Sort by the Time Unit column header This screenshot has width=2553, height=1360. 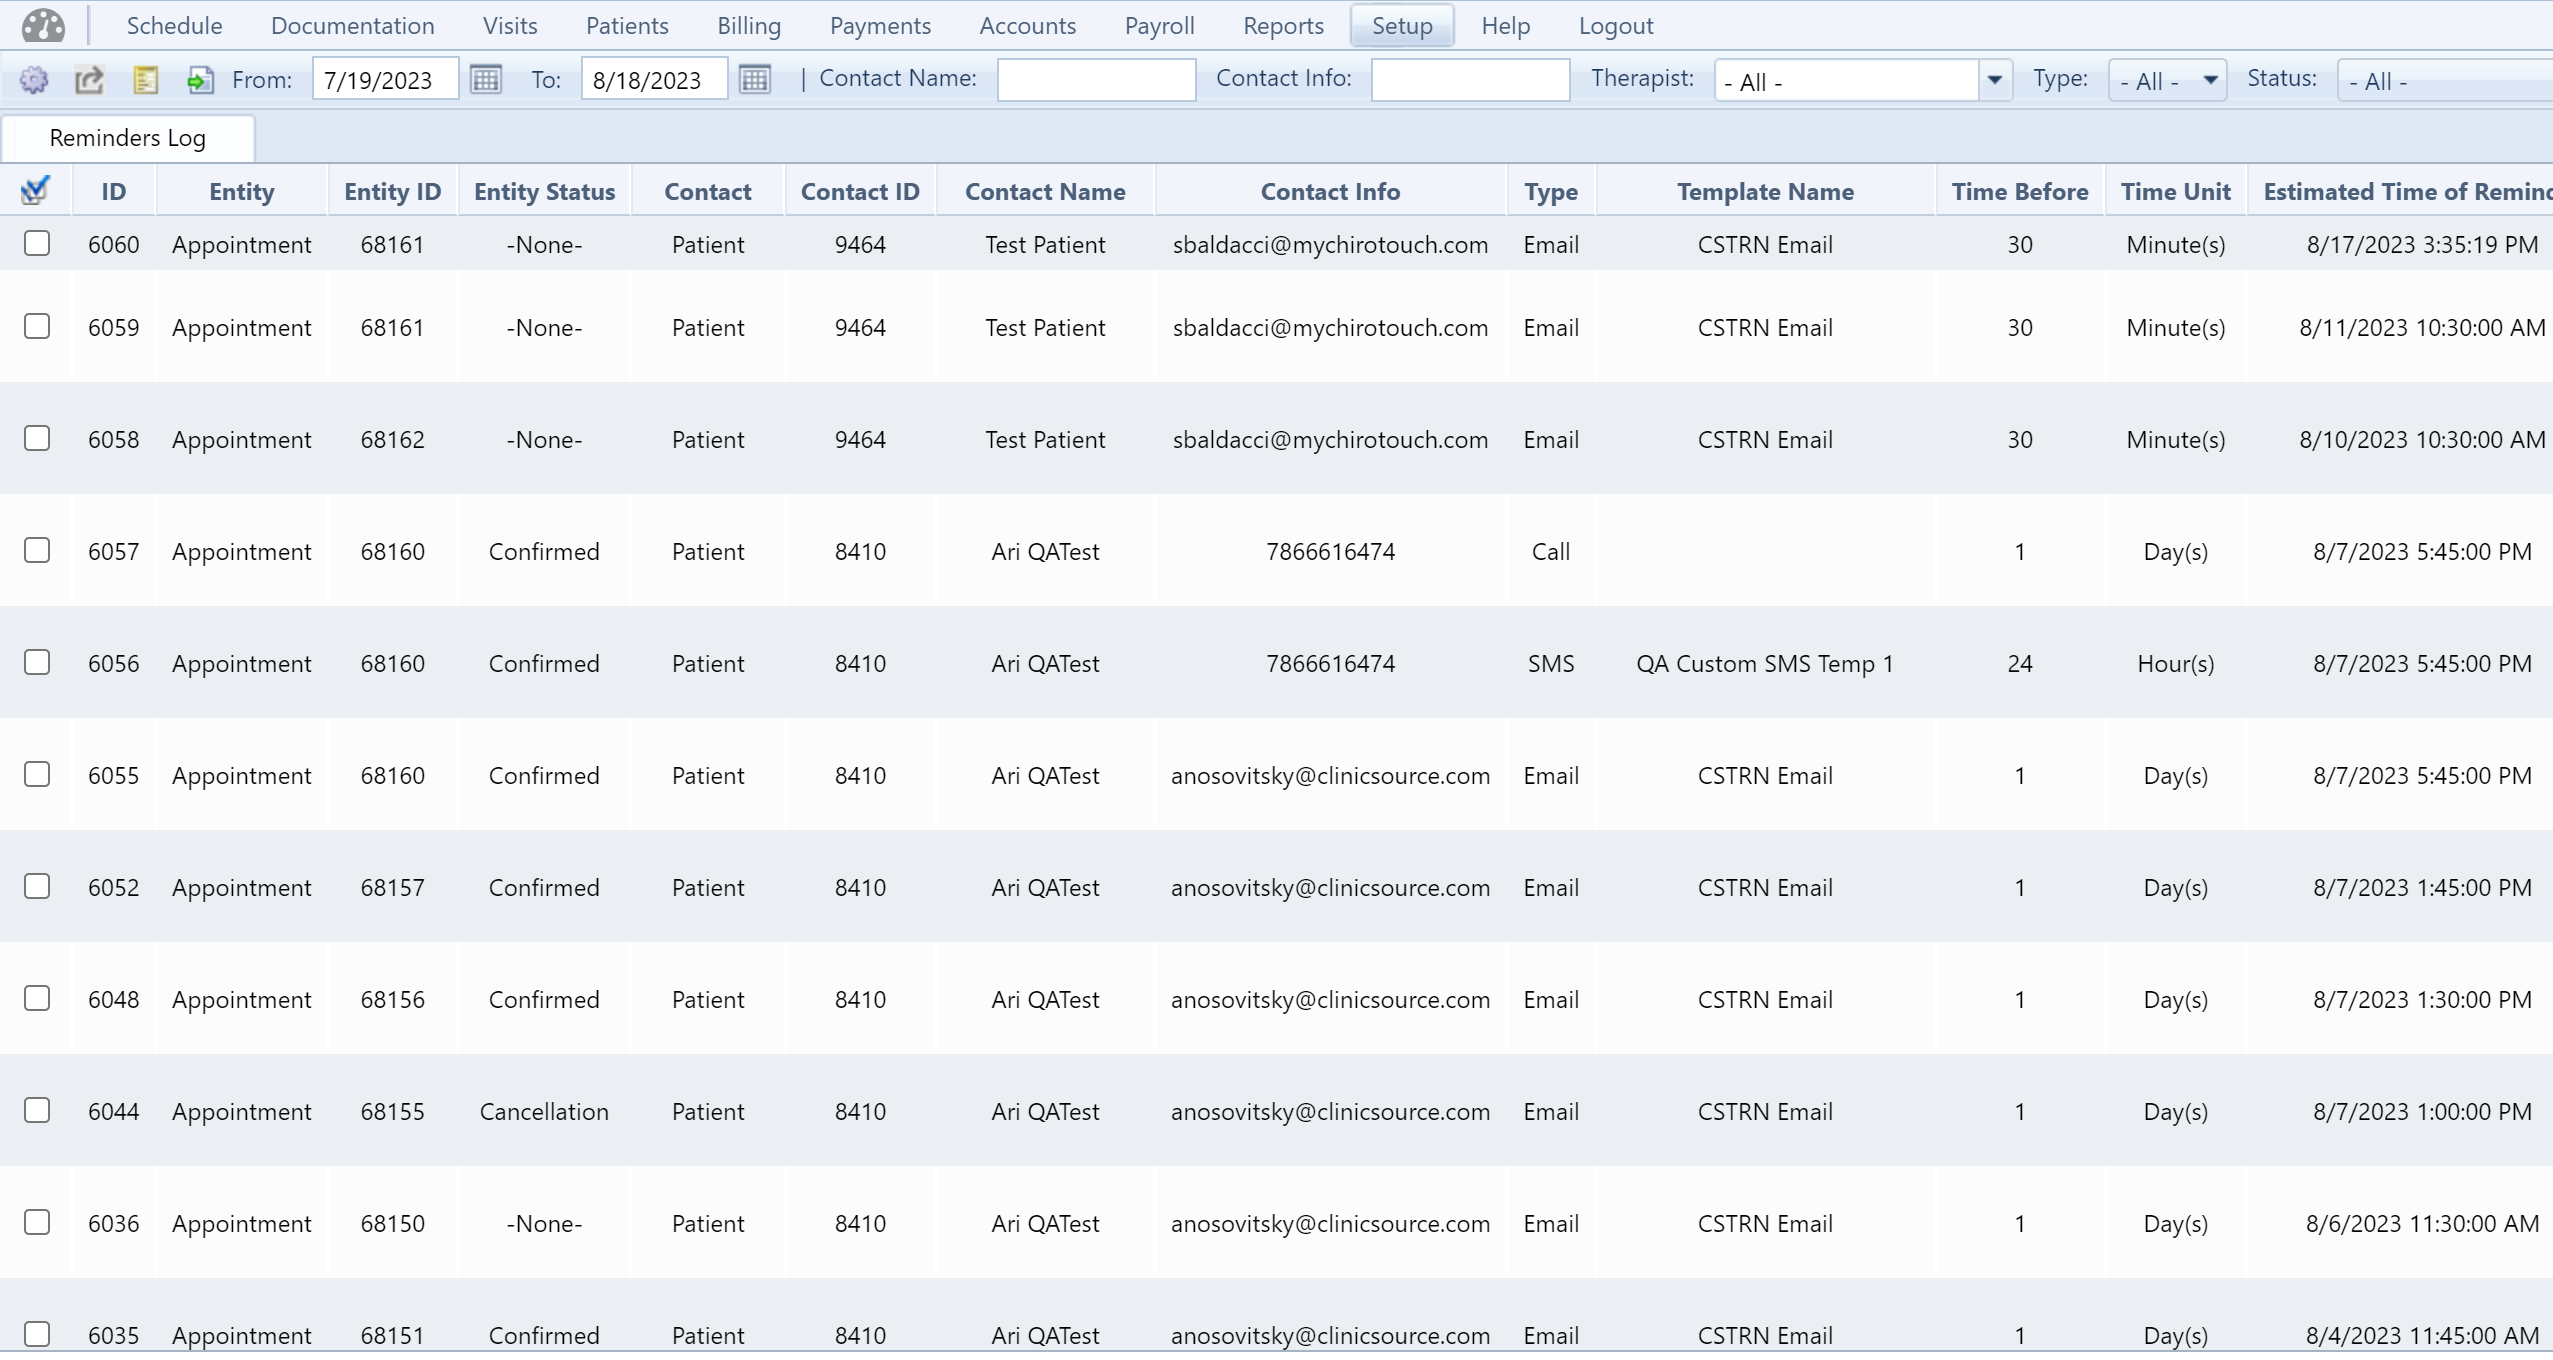2176,191
